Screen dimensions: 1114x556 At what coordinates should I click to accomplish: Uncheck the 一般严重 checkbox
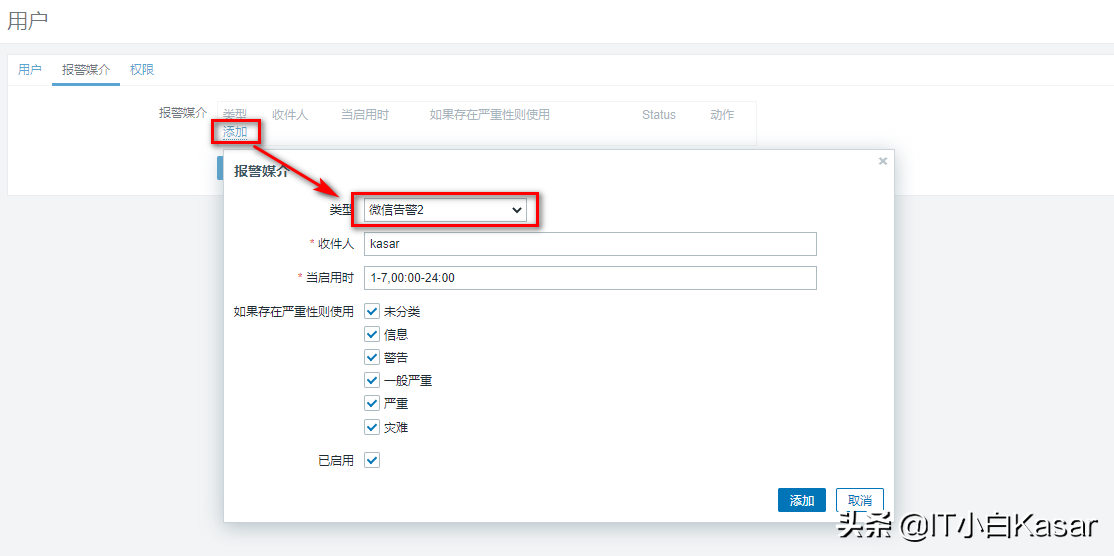click(x=372, y=381)
